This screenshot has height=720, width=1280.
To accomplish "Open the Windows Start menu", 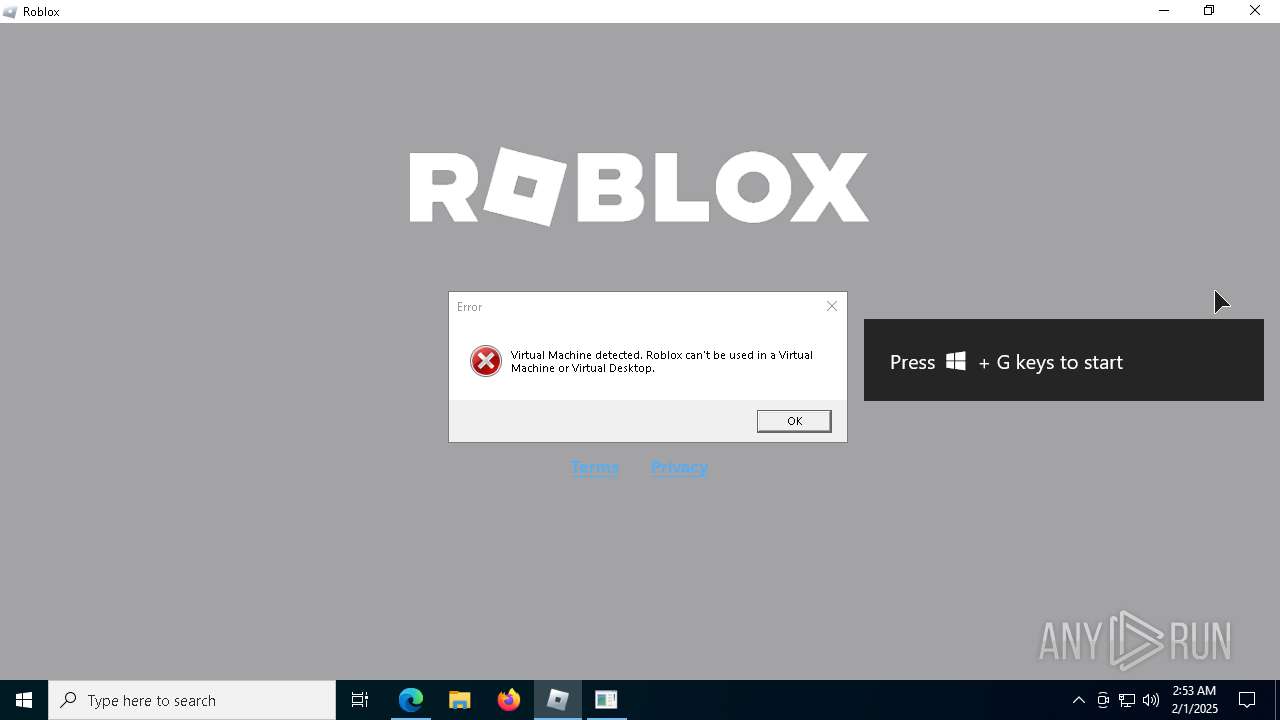I will click(x=24, y=700).
